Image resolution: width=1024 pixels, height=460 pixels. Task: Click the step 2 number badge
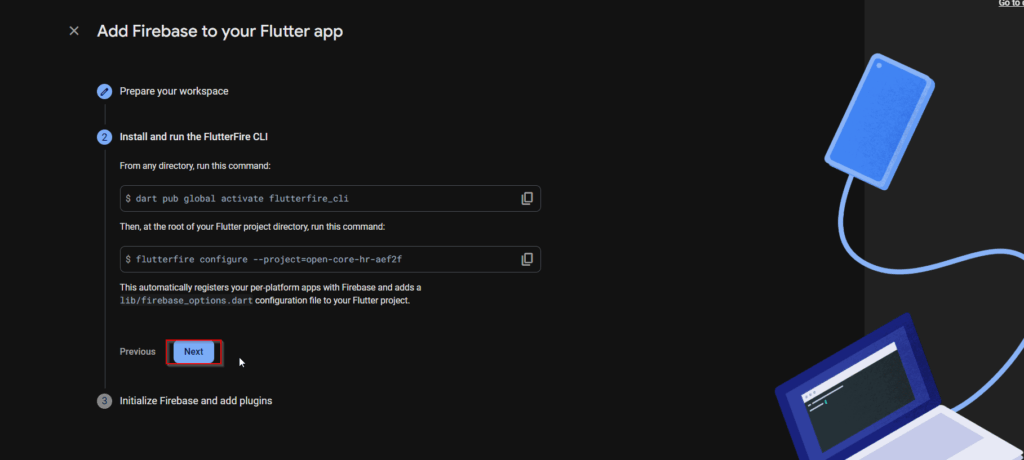tap(104, 136)
